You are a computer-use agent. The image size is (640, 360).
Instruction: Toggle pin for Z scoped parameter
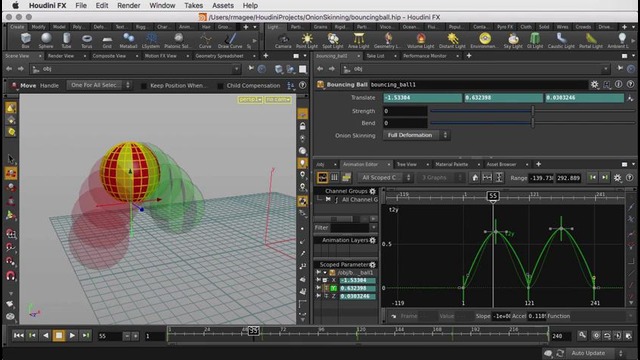point(318,296)
